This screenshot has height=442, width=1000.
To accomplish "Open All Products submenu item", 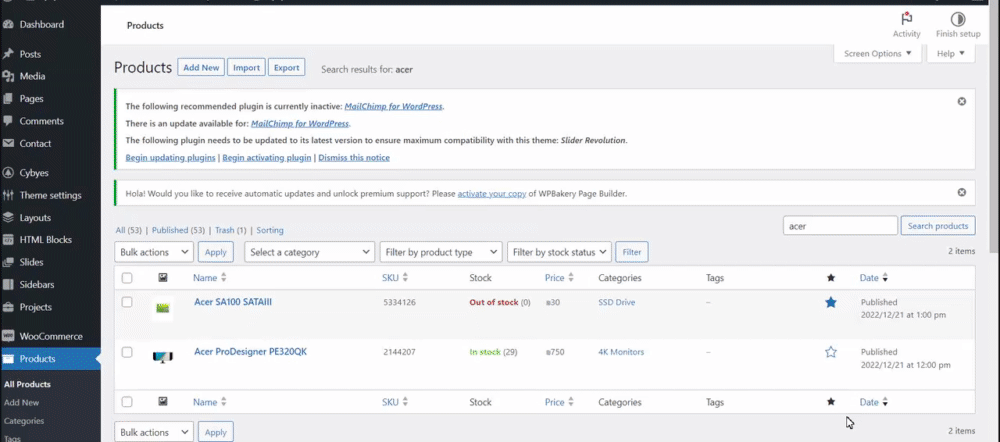I will [27, 384].
